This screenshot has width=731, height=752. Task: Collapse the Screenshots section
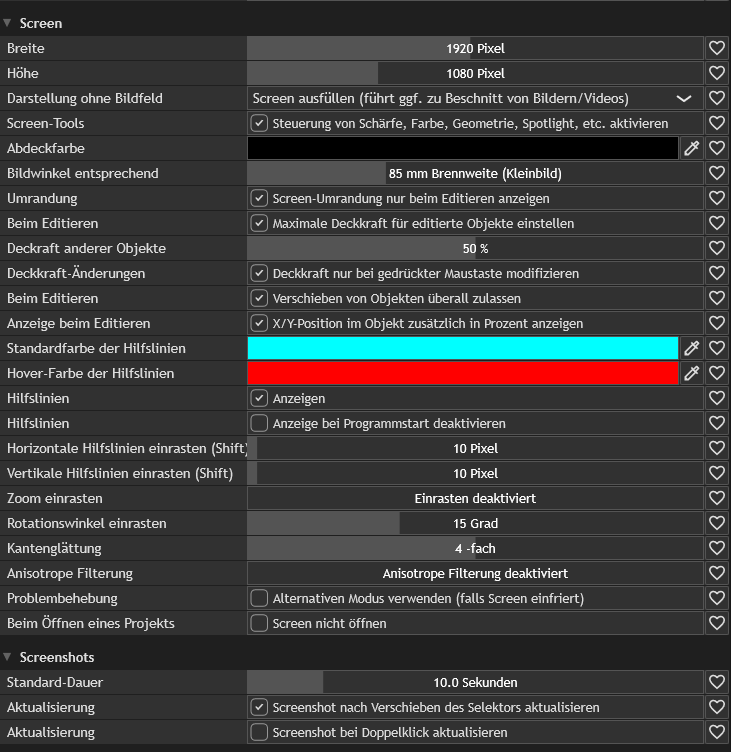(7, 657)
